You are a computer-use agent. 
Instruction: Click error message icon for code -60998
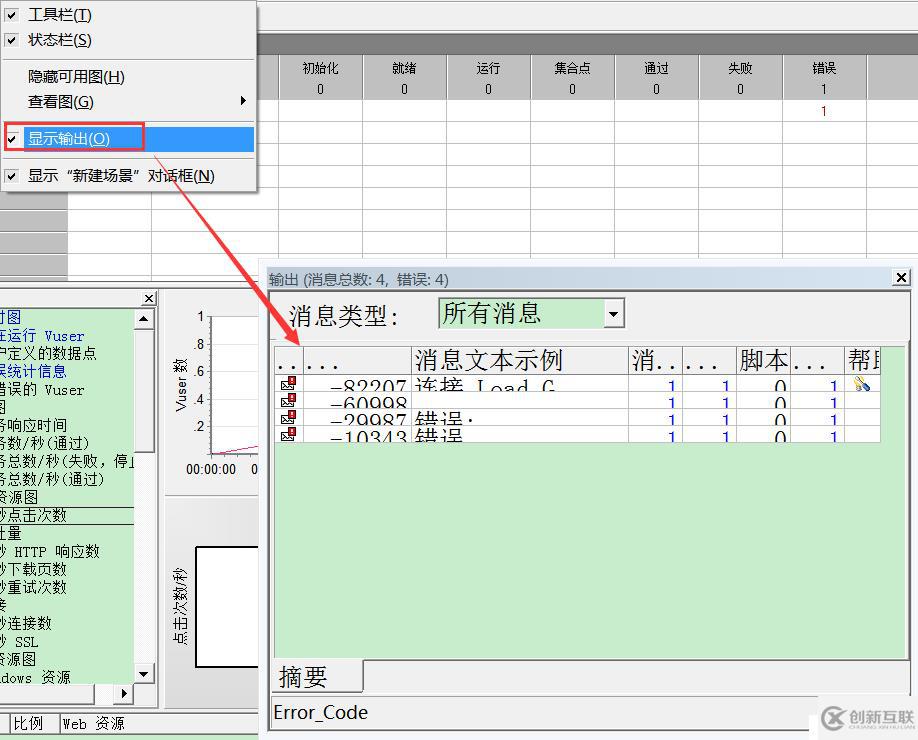click(288, 400)
